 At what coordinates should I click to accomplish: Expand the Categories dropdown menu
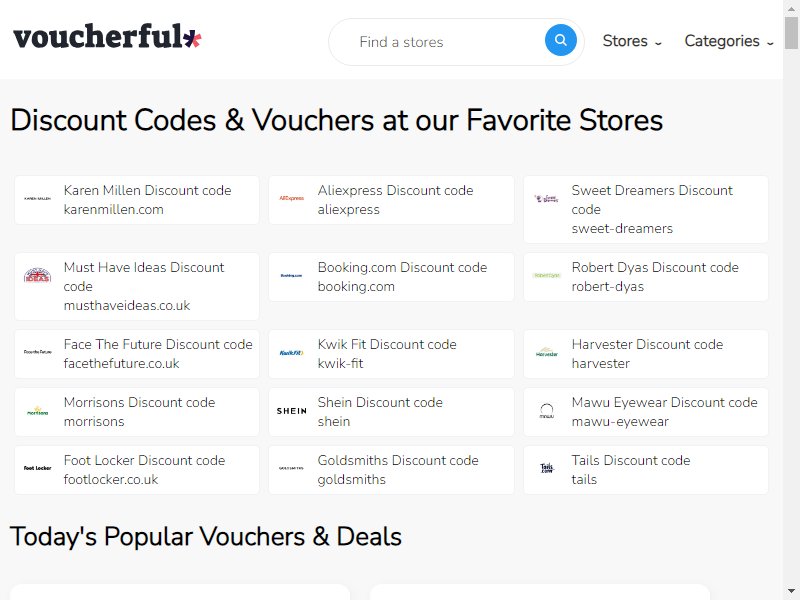click(729, 41)
